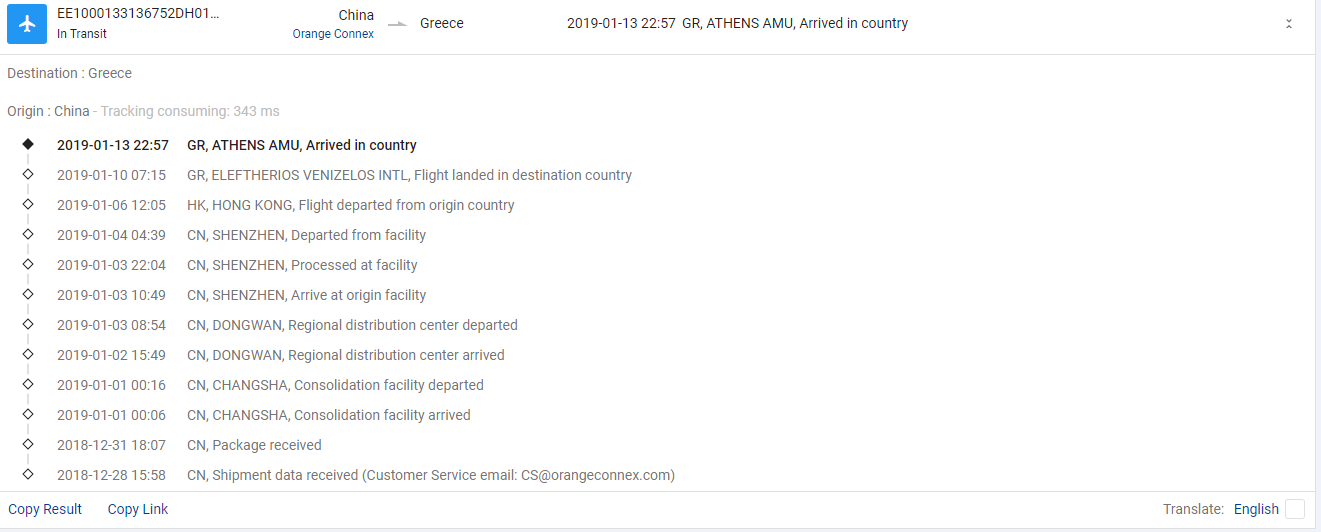
Task: Click the diamond marker for Shenzhen Processed at facility
Action: (x=28, y=264)
